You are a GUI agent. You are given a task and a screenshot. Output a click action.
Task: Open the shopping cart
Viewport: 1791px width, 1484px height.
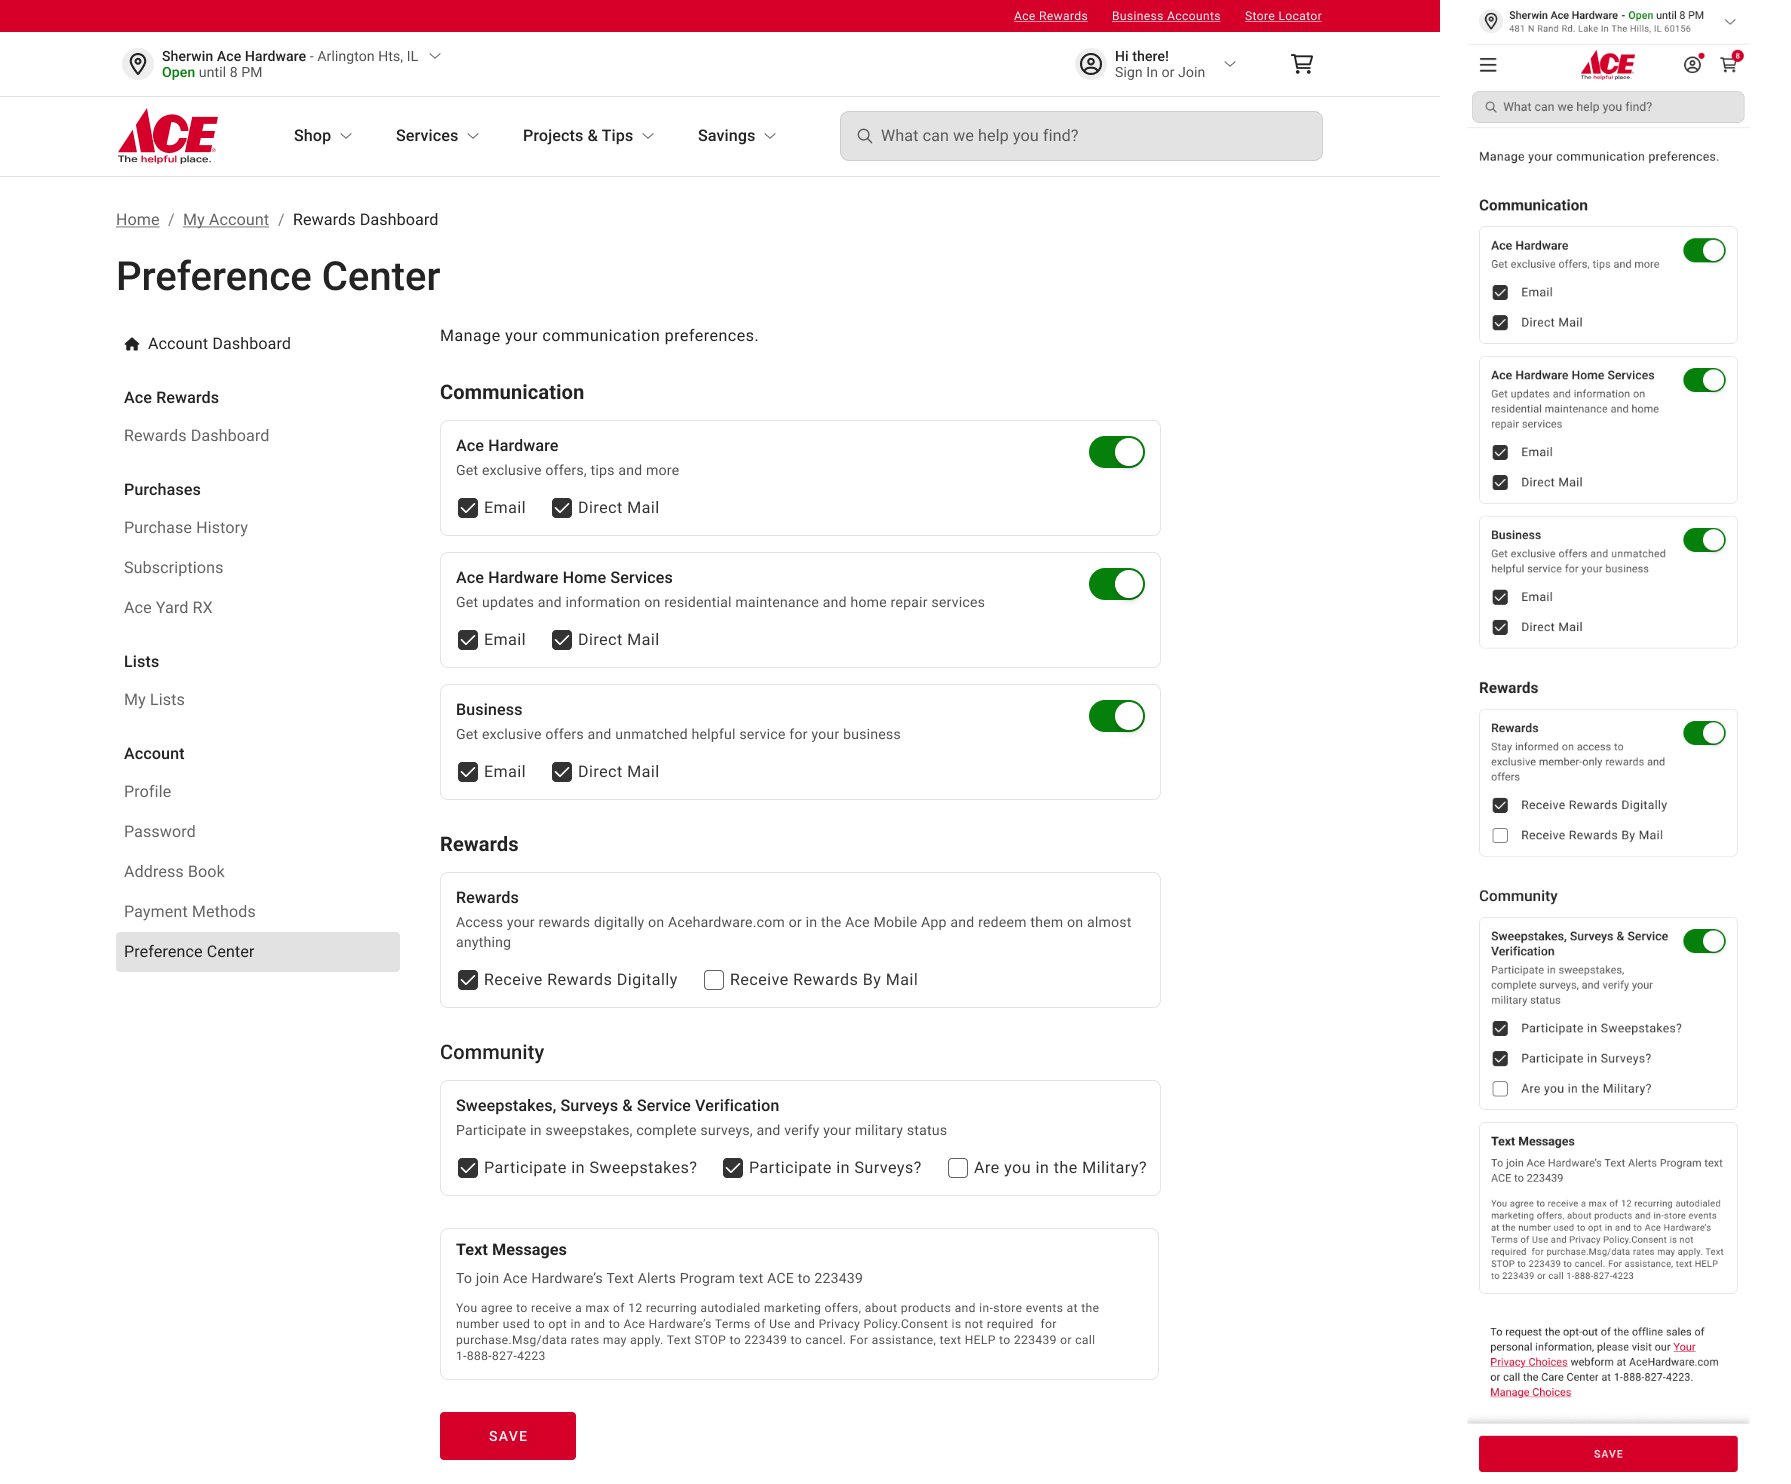[1301, 63]
